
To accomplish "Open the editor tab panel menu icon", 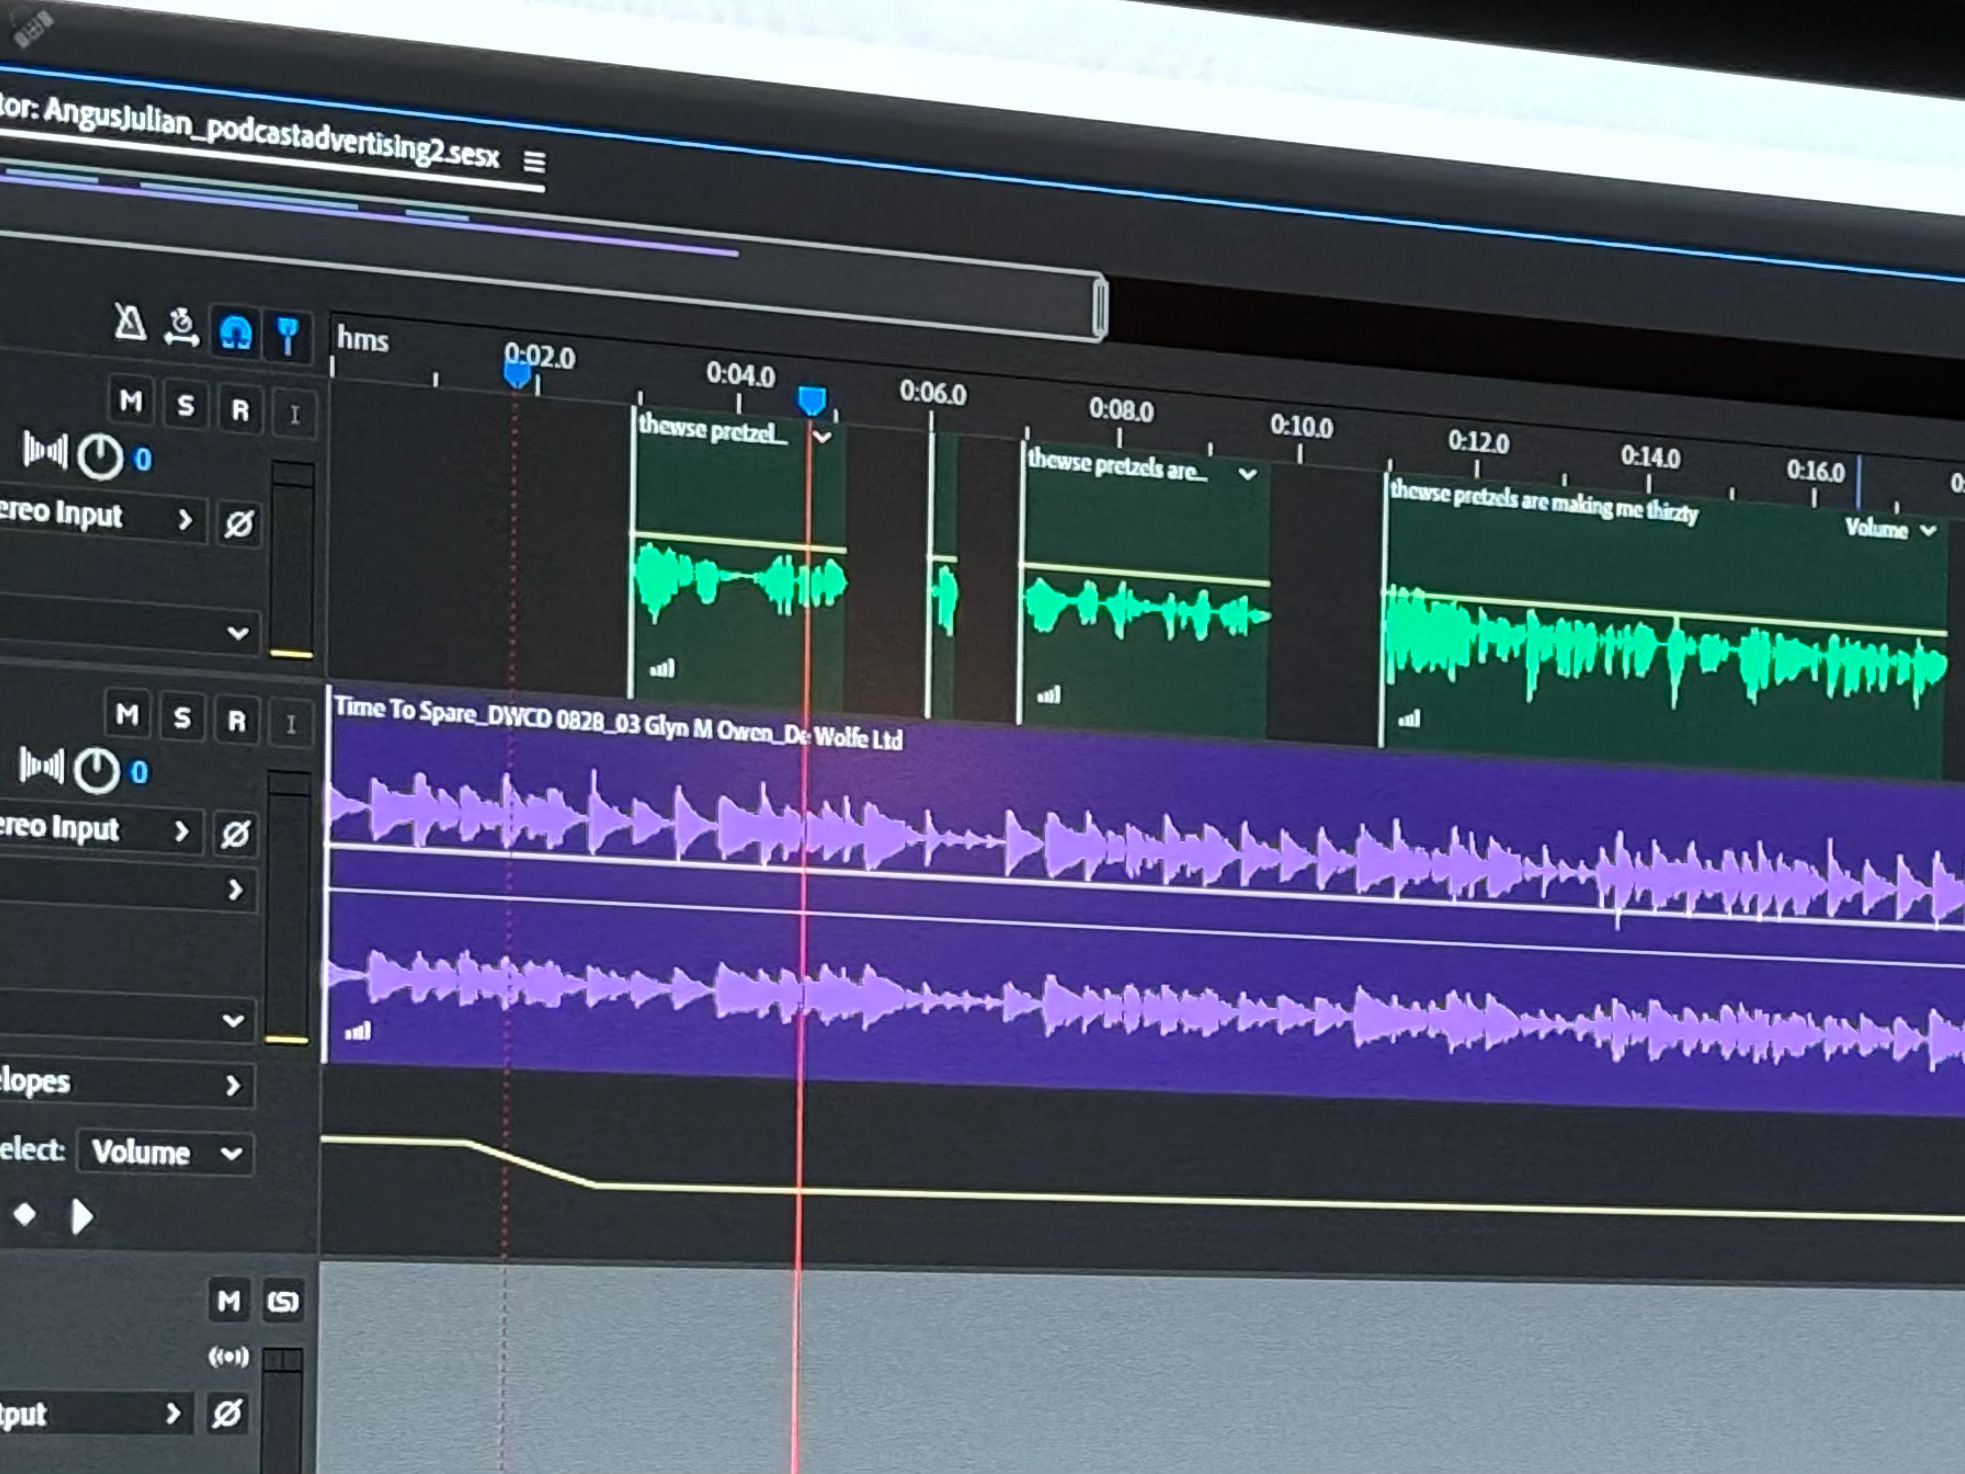I will click(535, 161).
